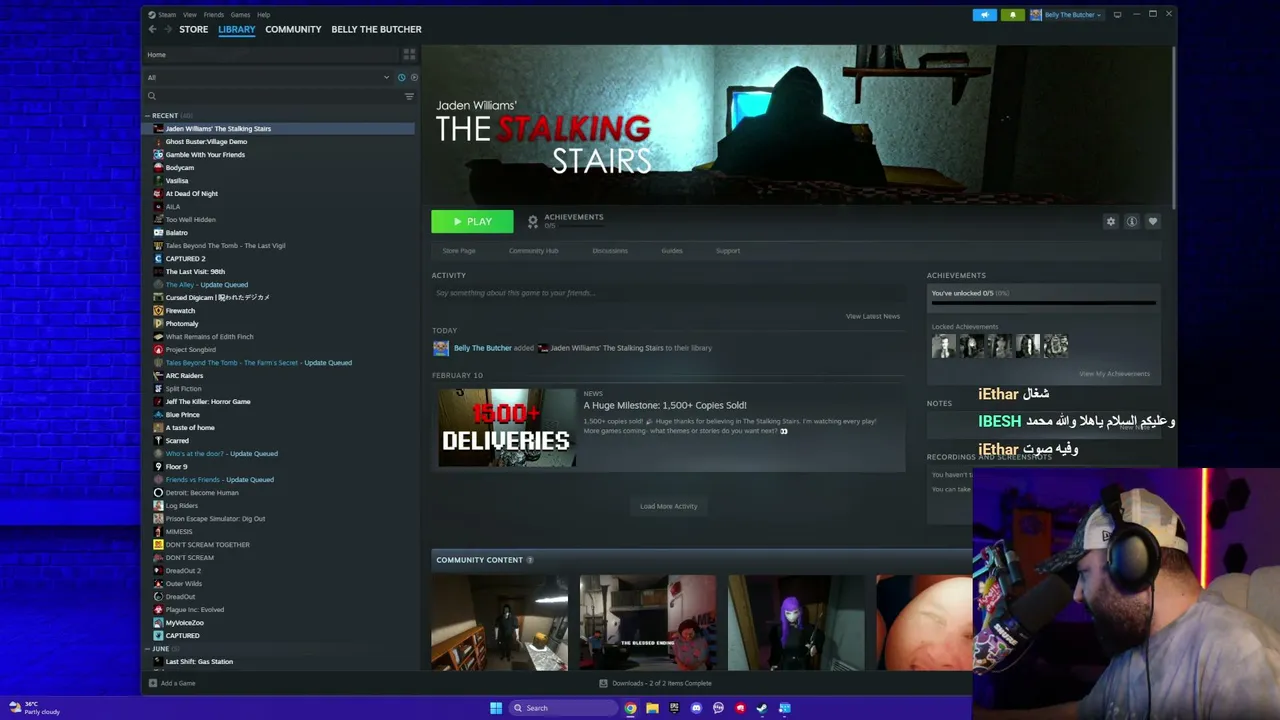
Task: Click the library search field
Action: coord(273,96)
